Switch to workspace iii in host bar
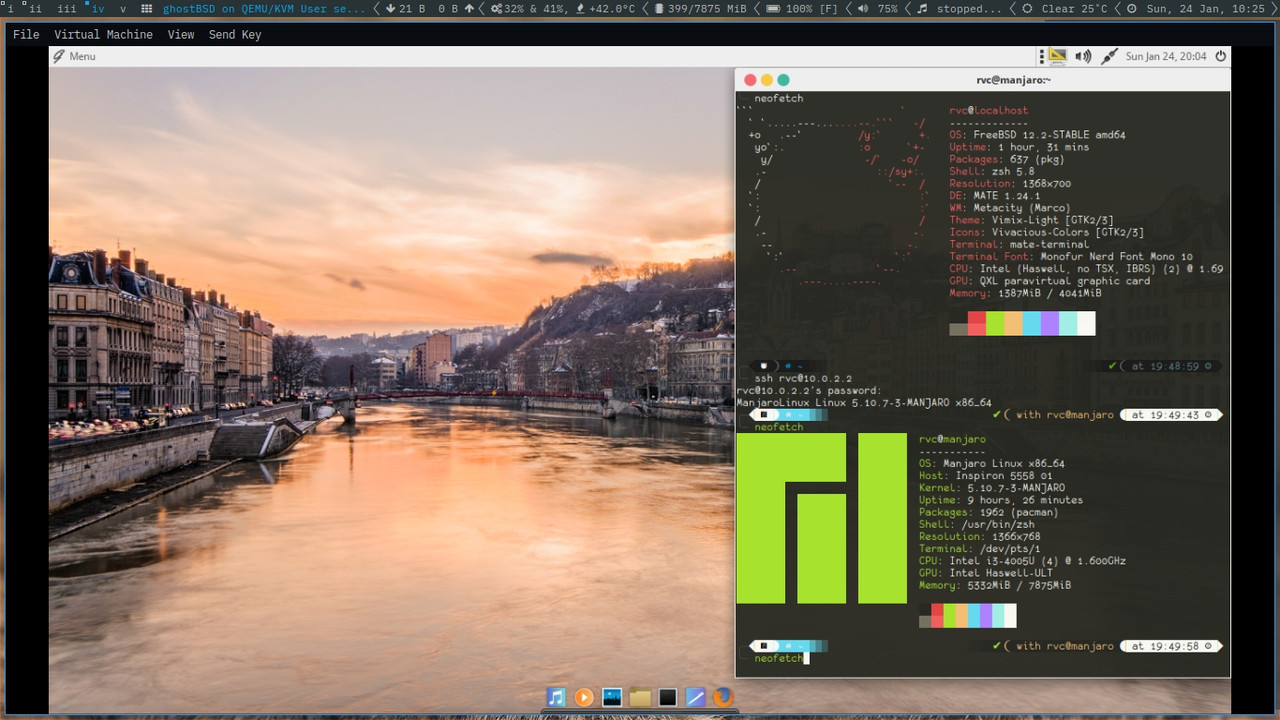Image resolution: width=1280 pixels, height=720 pixels. pyautogui.click(x=67, y=8)
